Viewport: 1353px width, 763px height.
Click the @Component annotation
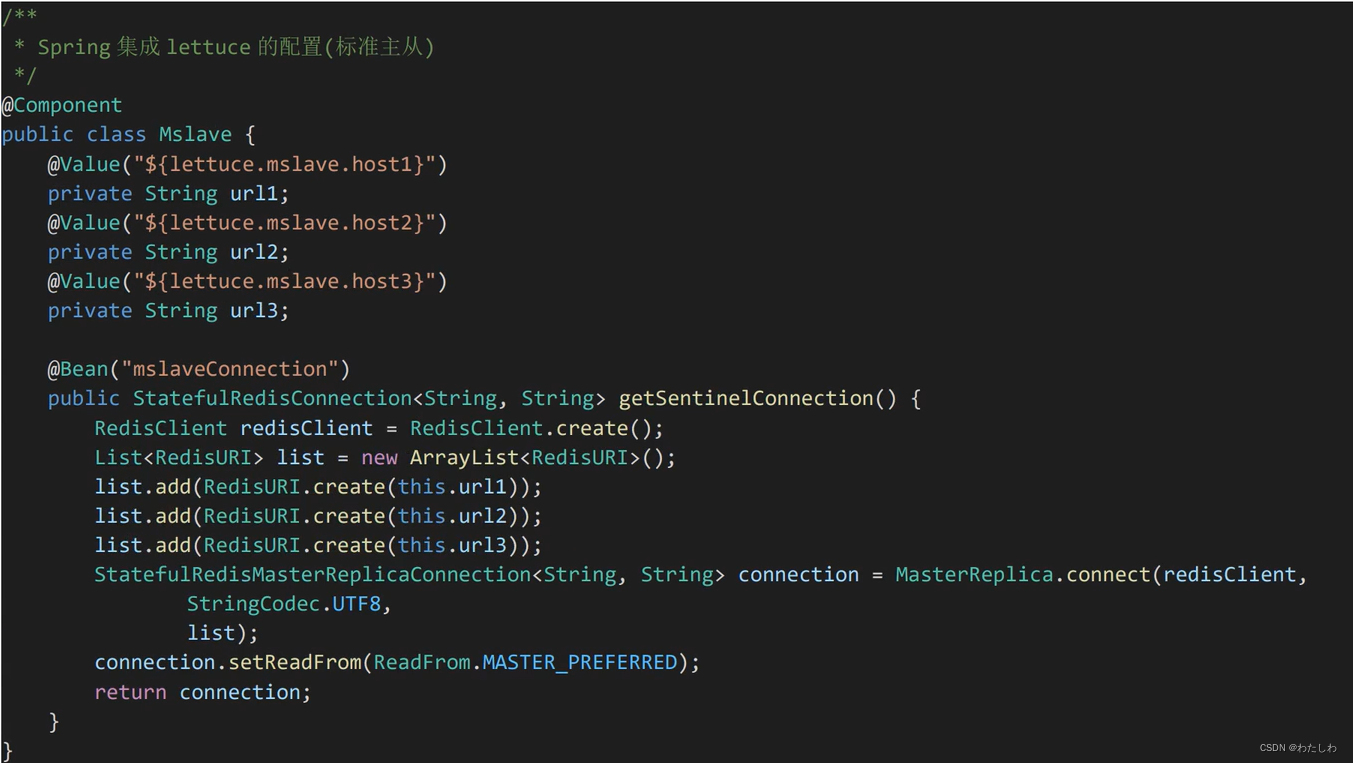point(62,105)
